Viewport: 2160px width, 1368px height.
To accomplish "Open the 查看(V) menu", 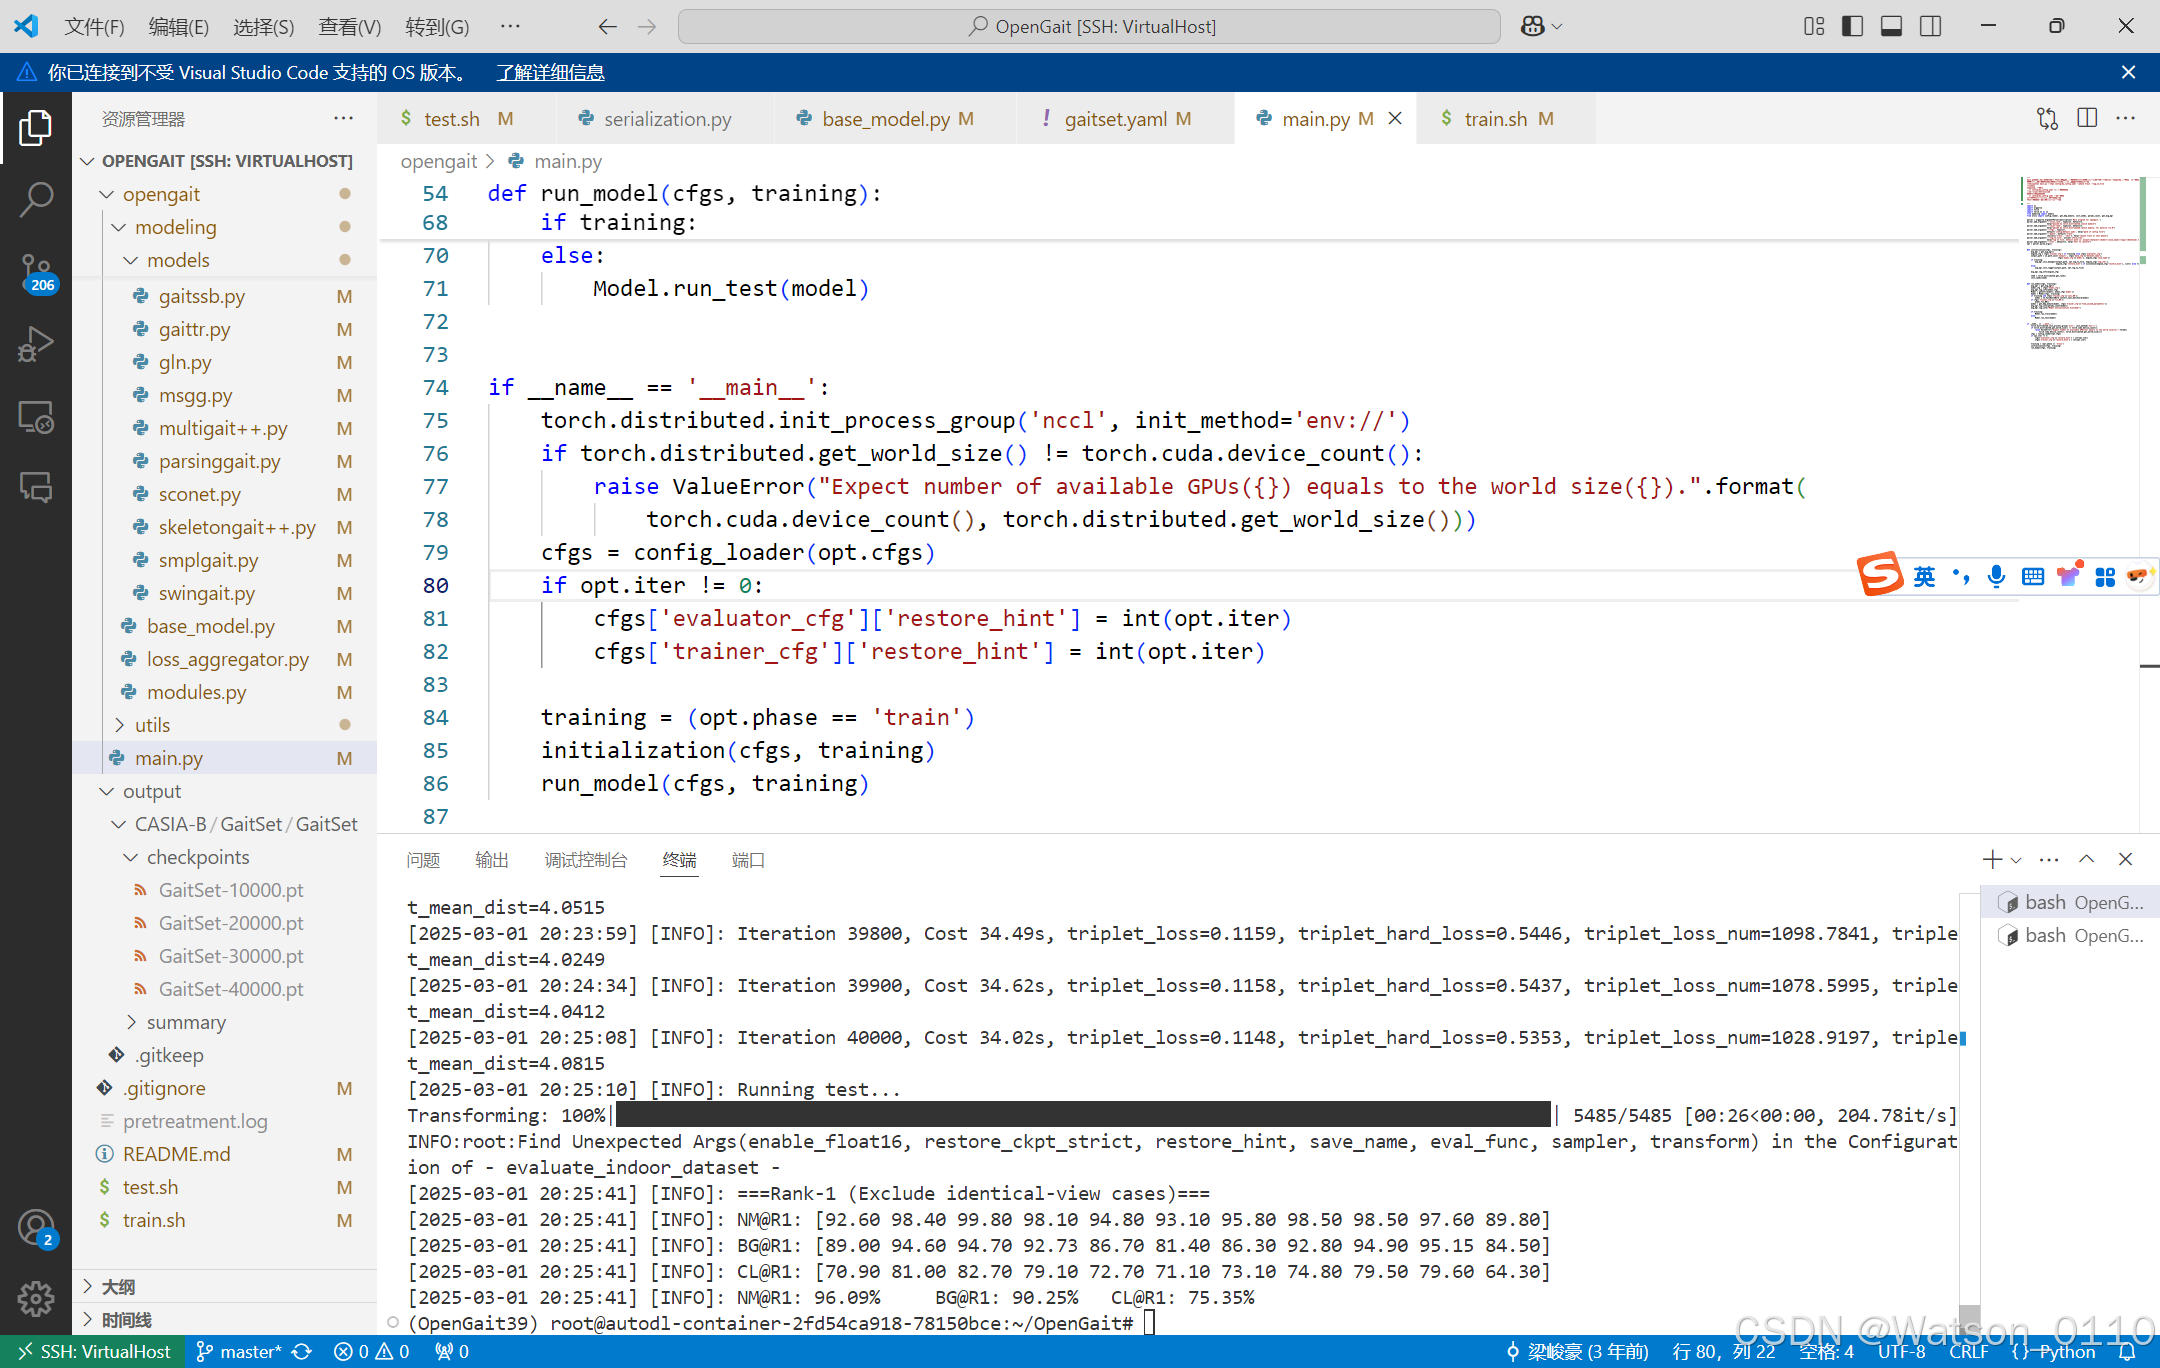I will click(x=349, y=26).
